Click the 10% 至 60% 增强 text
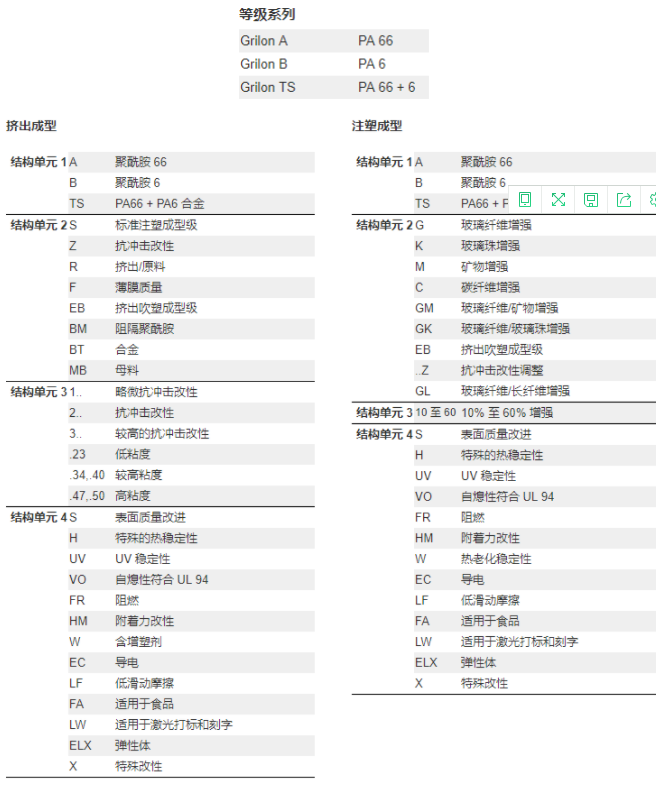The image size is (656, 789). pyautogui.click(x=506, y=412)
